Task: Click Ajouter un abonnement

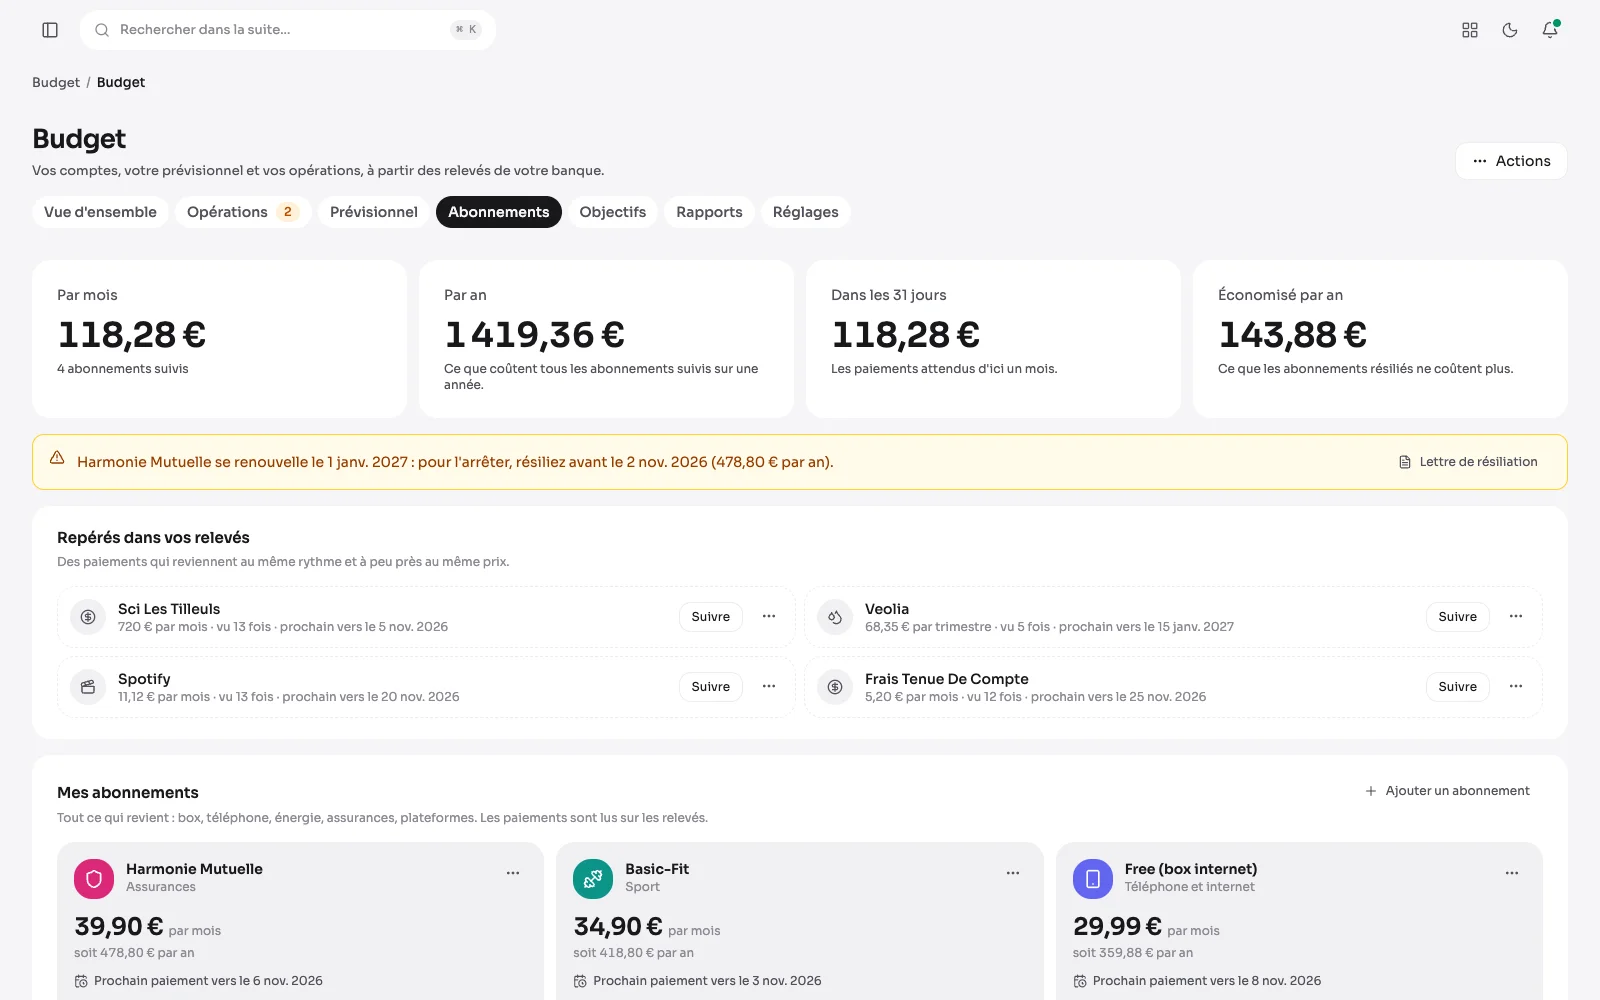Action: tap(1447, 791)
